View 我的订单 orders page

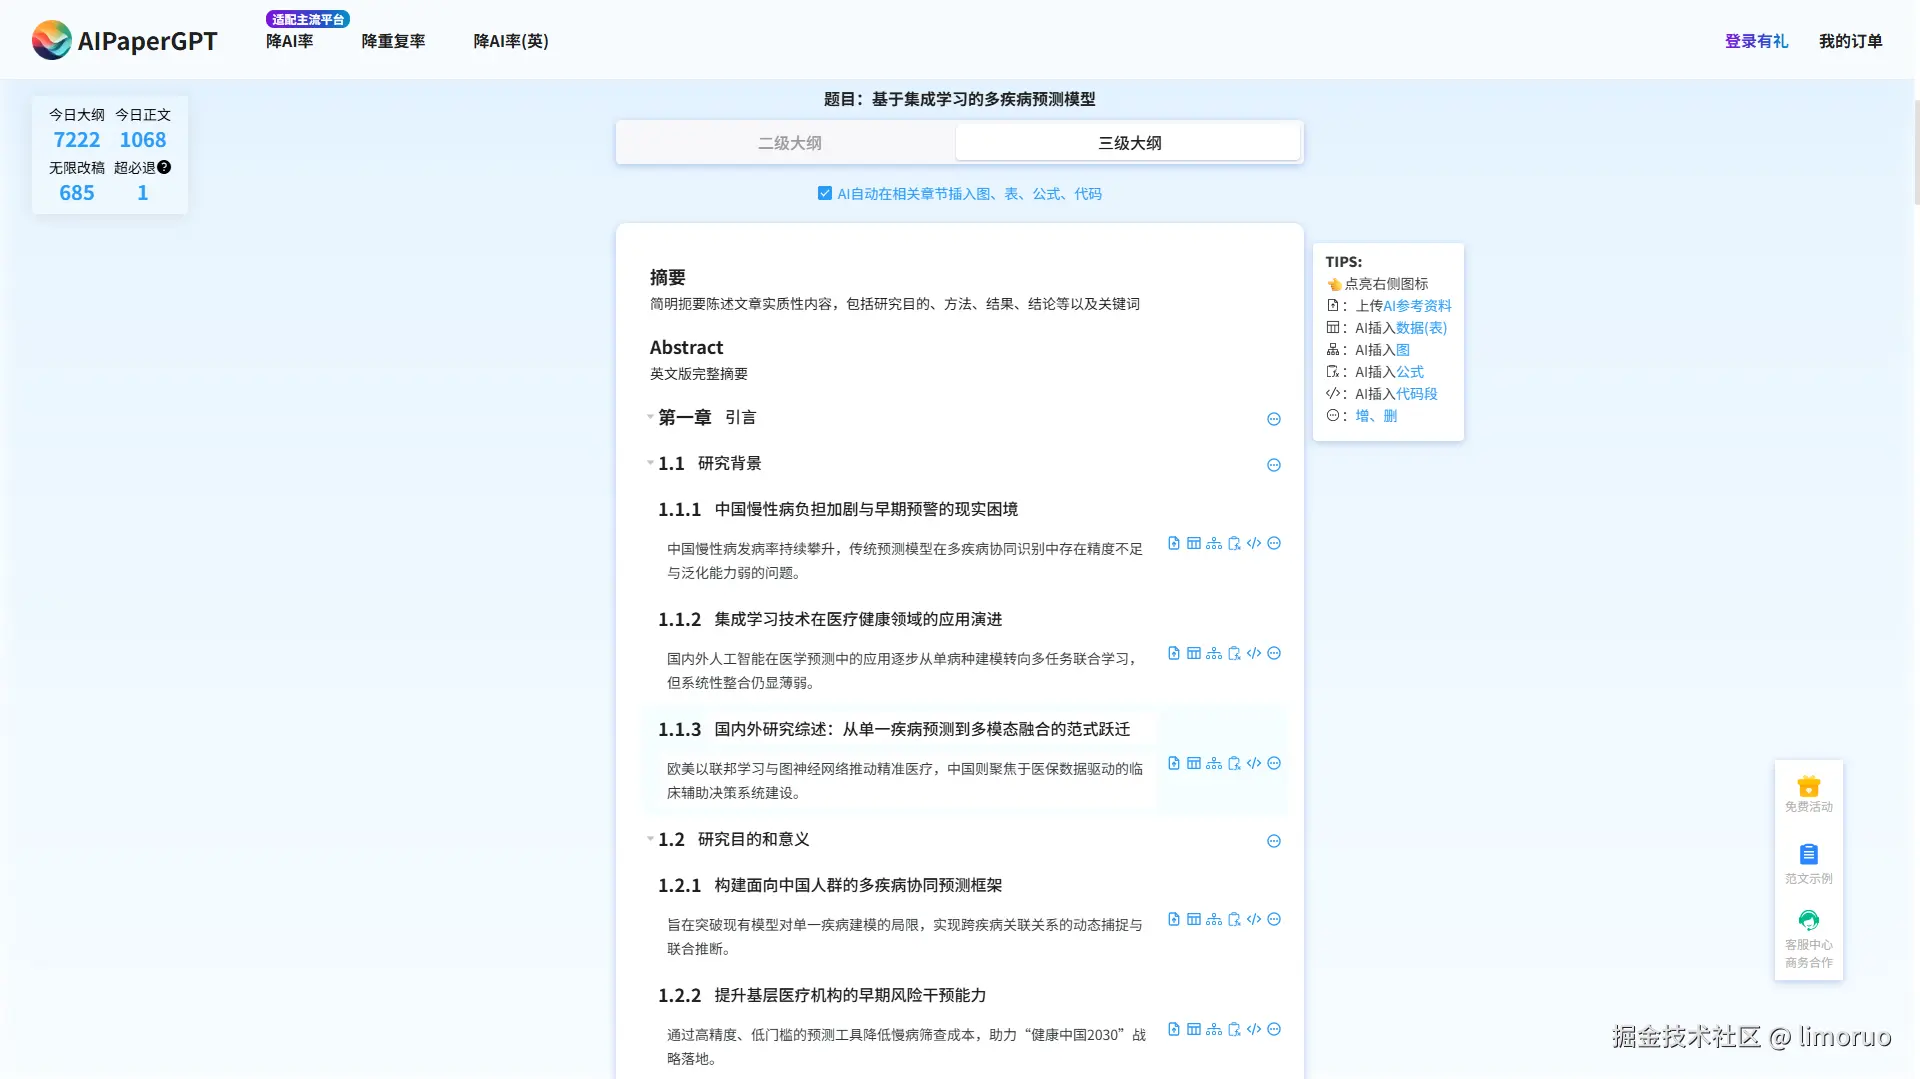pos(1850,41)
